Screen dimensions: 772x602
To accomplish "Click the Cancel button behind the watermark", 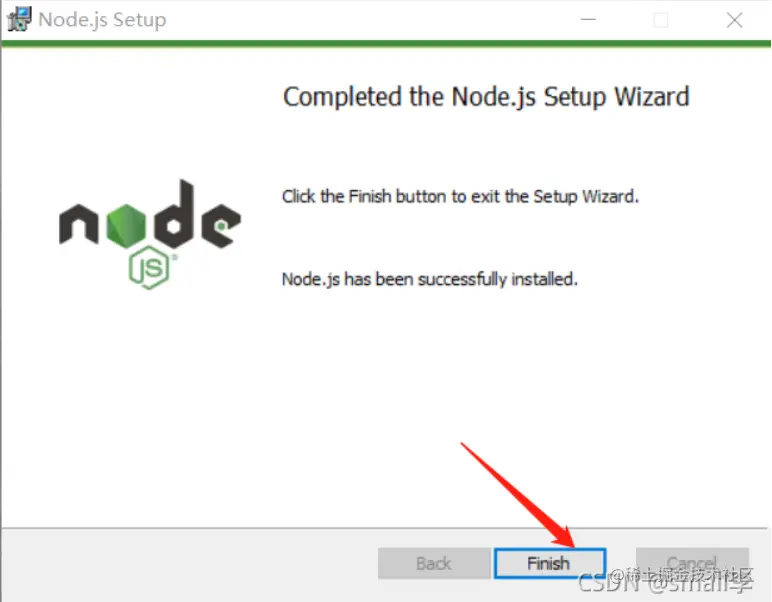I will [x=692, y=563].
